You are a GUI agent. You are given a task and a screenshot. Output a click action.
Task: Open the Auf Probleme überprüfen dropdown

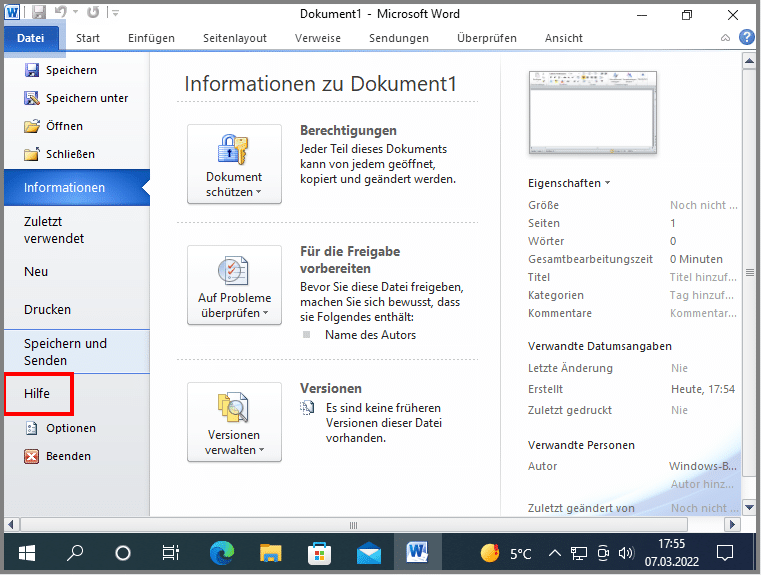click(x=234, y=285)
